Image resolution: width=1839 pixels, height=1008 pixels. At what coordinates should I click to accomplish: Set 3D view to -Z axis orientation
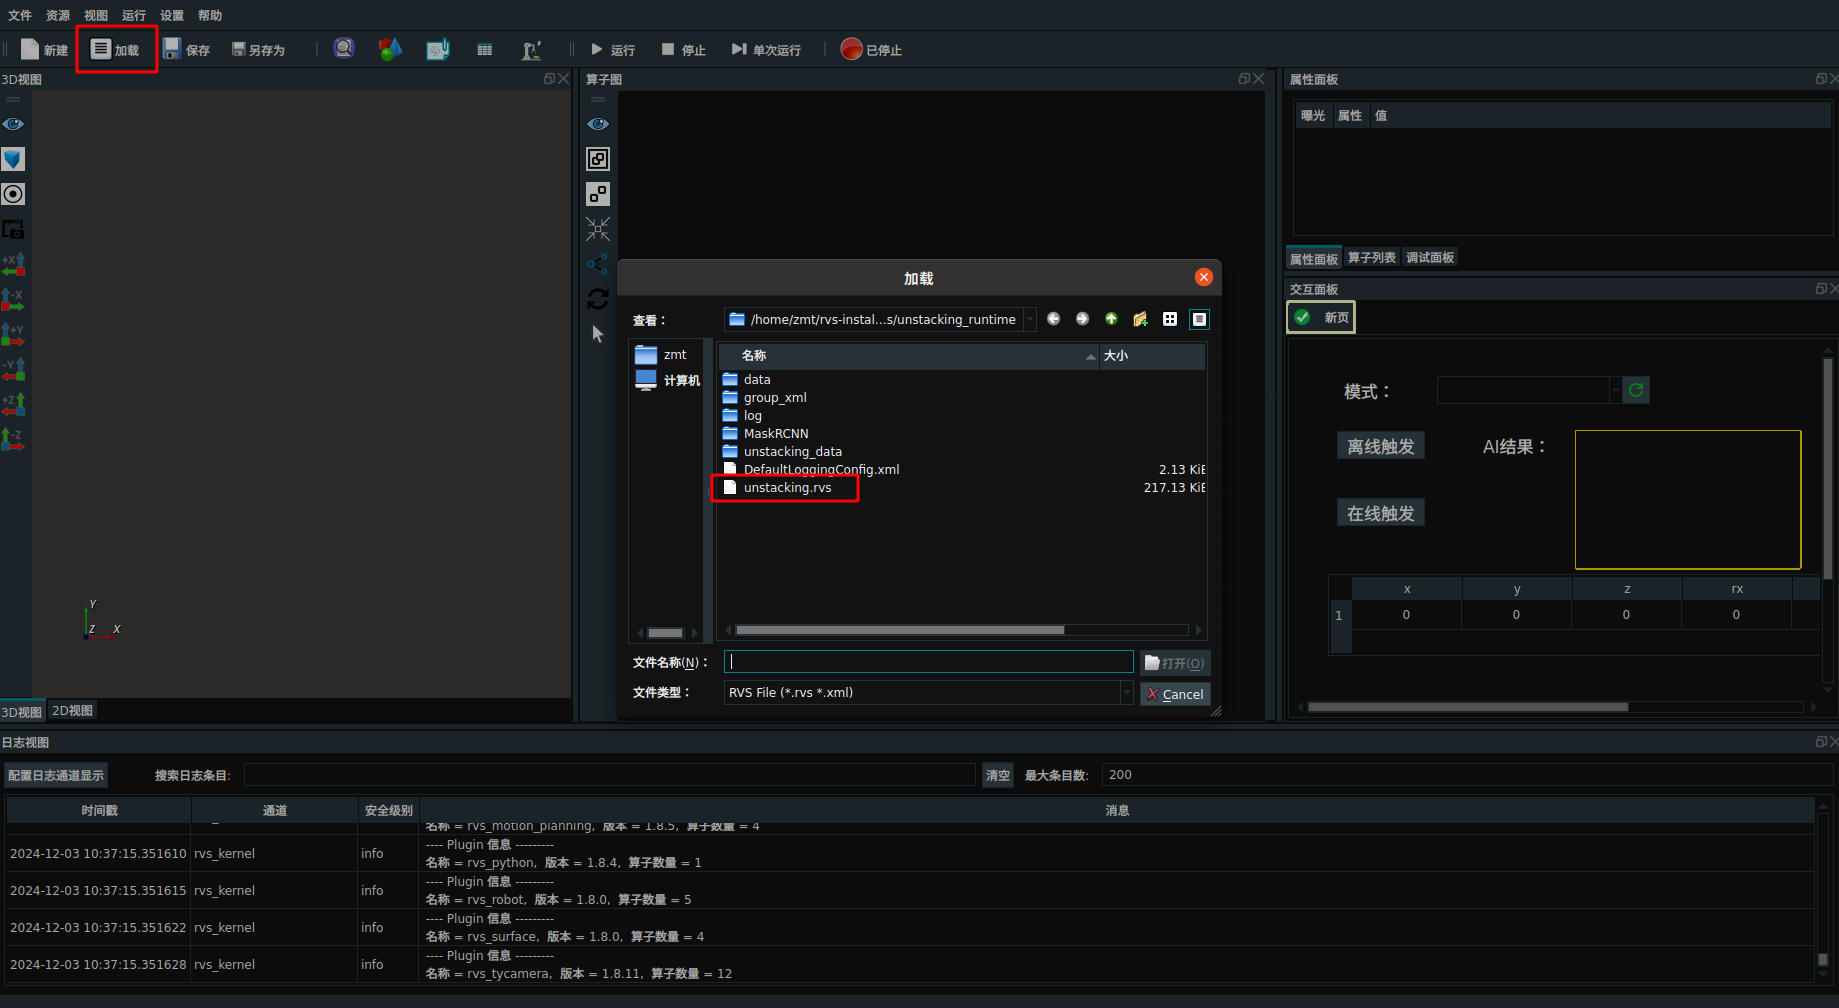[13, 439]
